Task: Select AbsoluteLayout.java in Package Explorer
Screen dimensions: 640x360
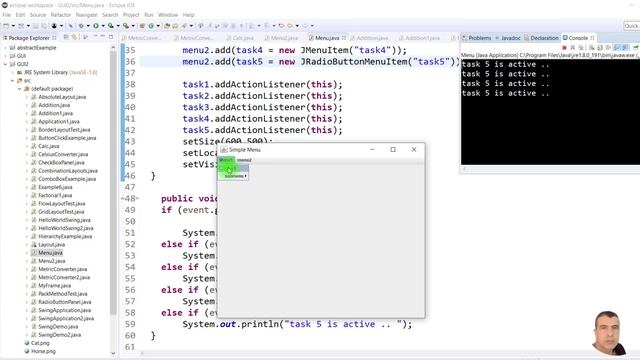Action: coord(62,97)
